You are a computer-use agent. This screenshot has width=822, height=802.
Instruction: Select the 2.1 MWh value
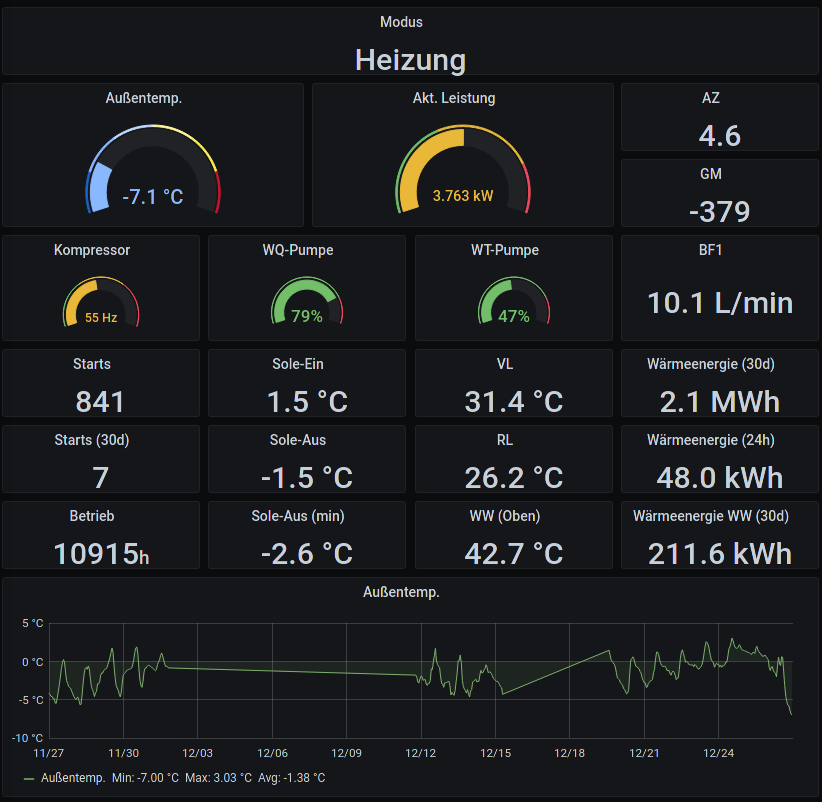click(720, 402)
